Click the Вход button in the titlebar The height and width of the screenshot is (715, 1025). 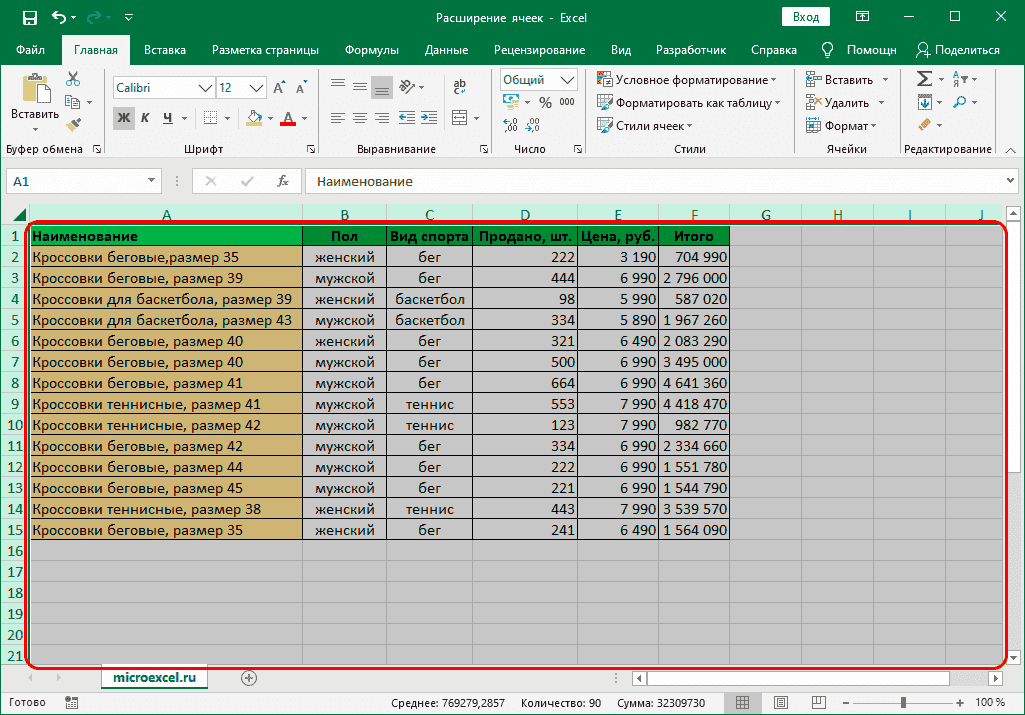click(806, 17)
